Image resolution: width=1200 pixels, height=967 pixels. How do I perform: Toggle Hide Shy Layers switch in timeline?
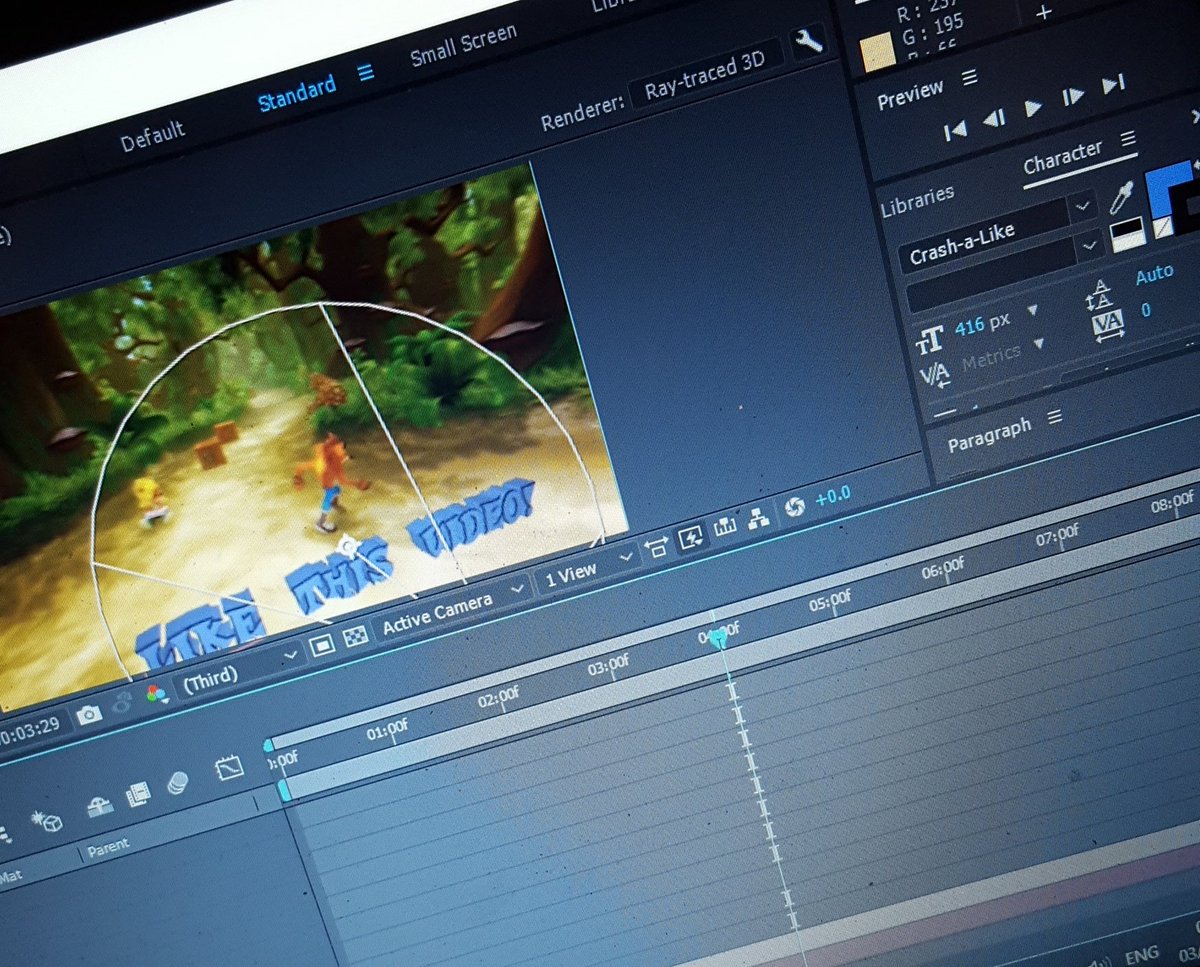click(99, 806)
